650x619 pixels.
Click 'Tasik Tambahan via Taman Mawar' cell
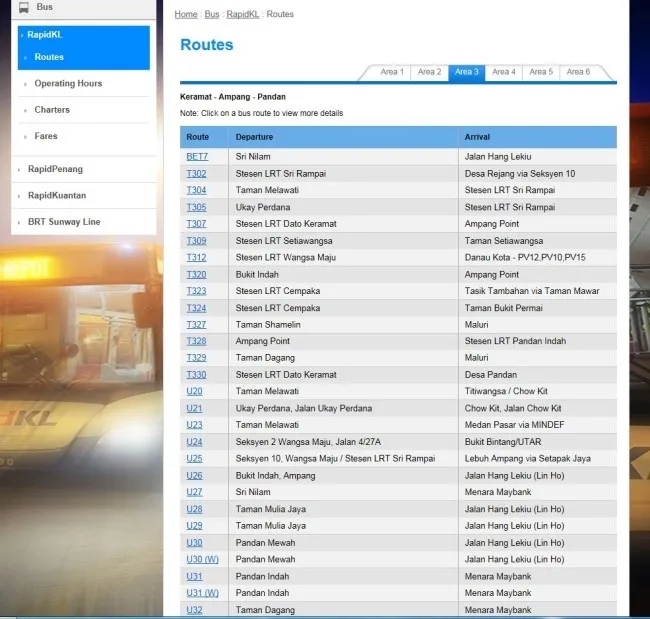pyautogui.click(x=532, y=291)
